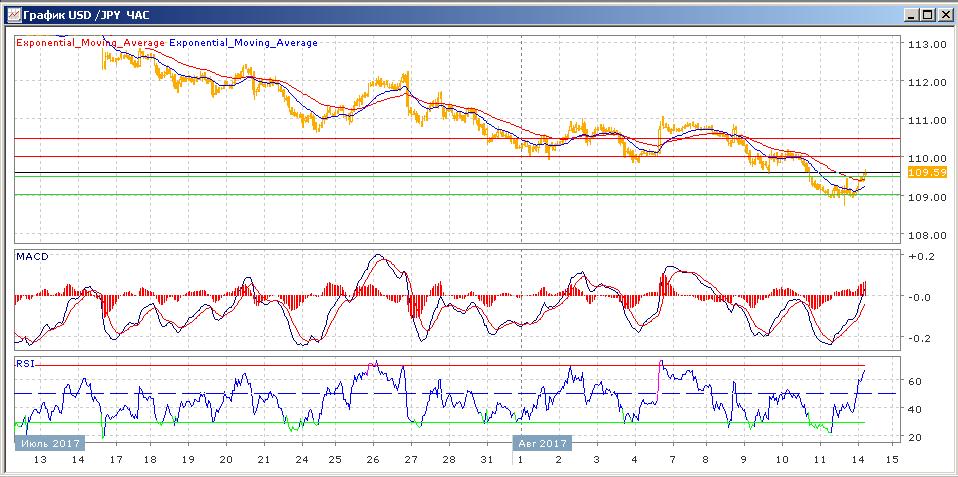Click the -0.0 MACD axis label
Image resolution: width=958 pixels, height=477 pixels.
click(x=921, y=297)
